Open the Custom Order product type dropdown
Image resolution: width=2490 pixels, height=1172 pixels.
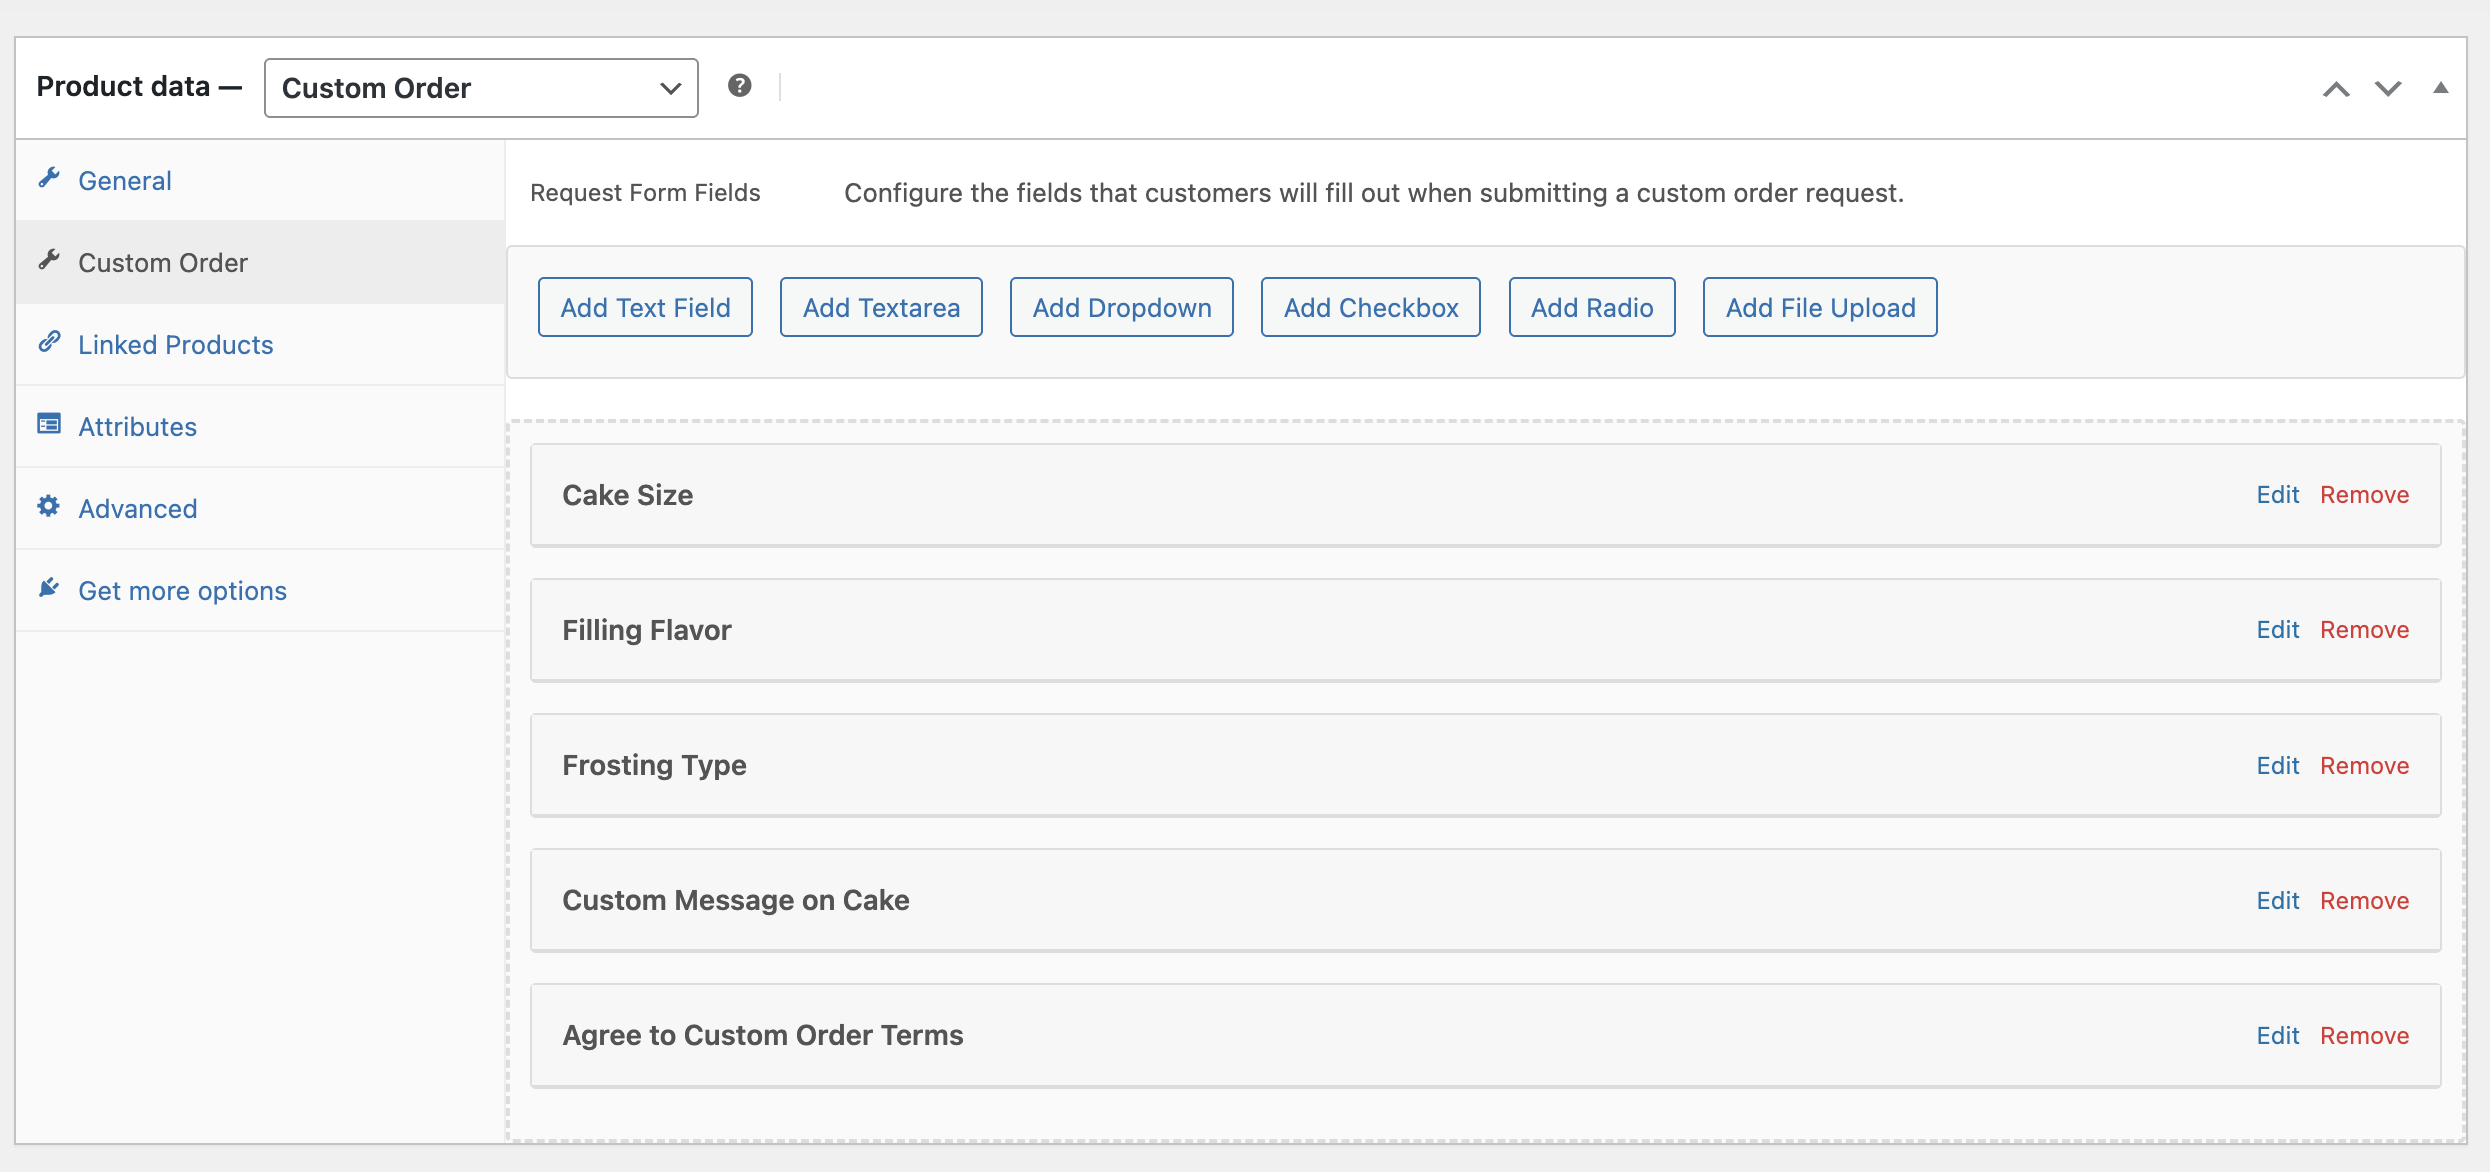click(481, 88)
